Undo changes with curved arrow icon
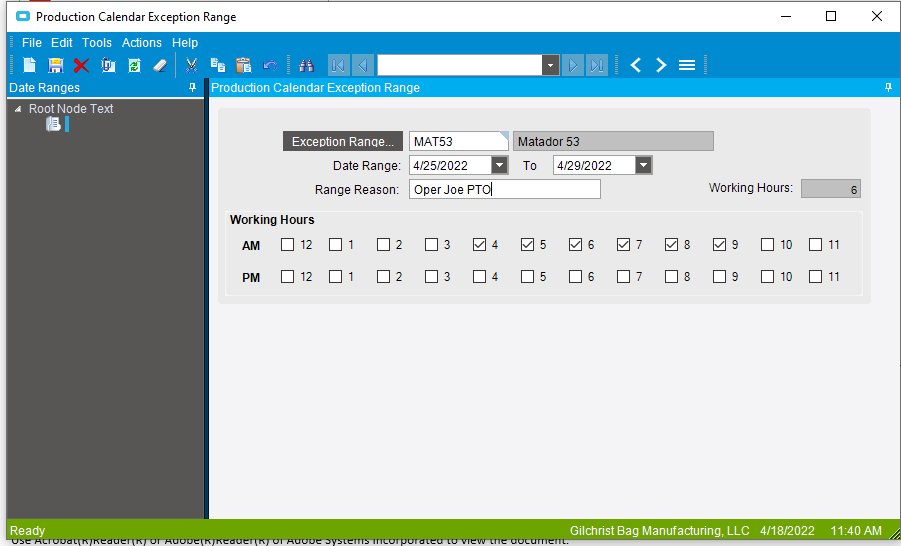This screenshot has width=901, height=546. pos(269,65)
